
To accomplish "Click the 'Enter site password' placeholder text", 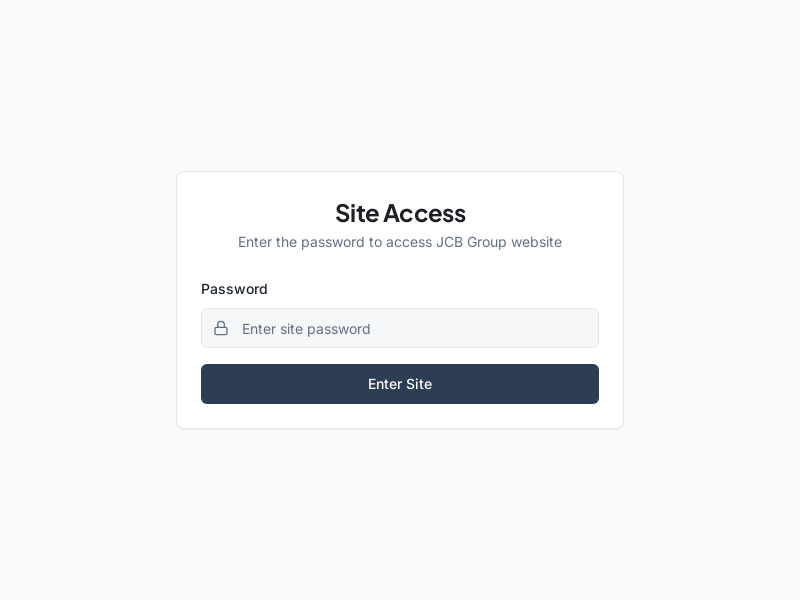I will (306, 329).
